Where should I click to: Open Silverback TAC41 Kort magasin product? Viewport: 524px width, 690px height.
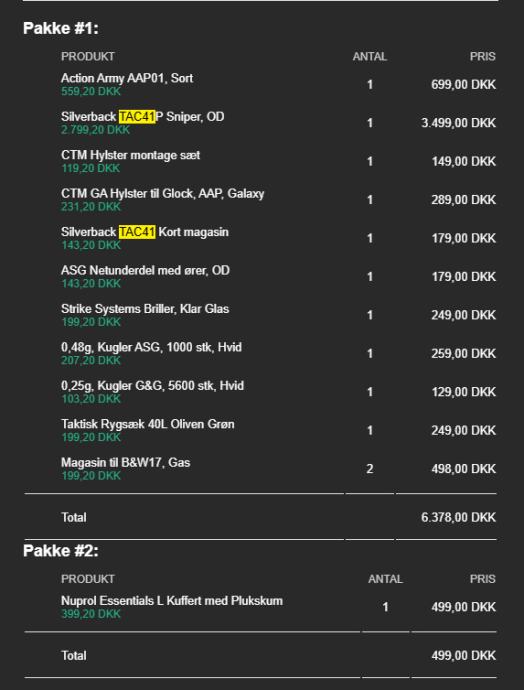coord(145,232)
